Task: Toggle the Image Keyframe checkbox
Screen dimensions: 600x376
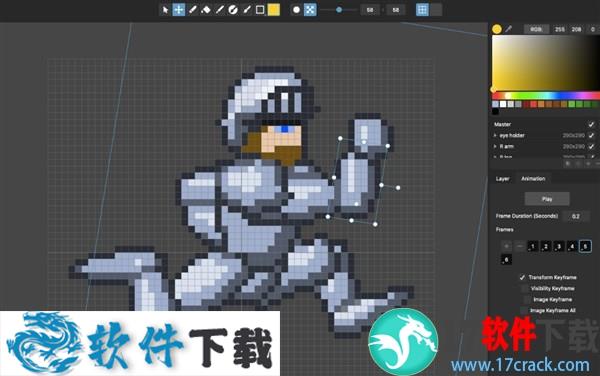Action: pyautogui.click(x=527, y=299)
